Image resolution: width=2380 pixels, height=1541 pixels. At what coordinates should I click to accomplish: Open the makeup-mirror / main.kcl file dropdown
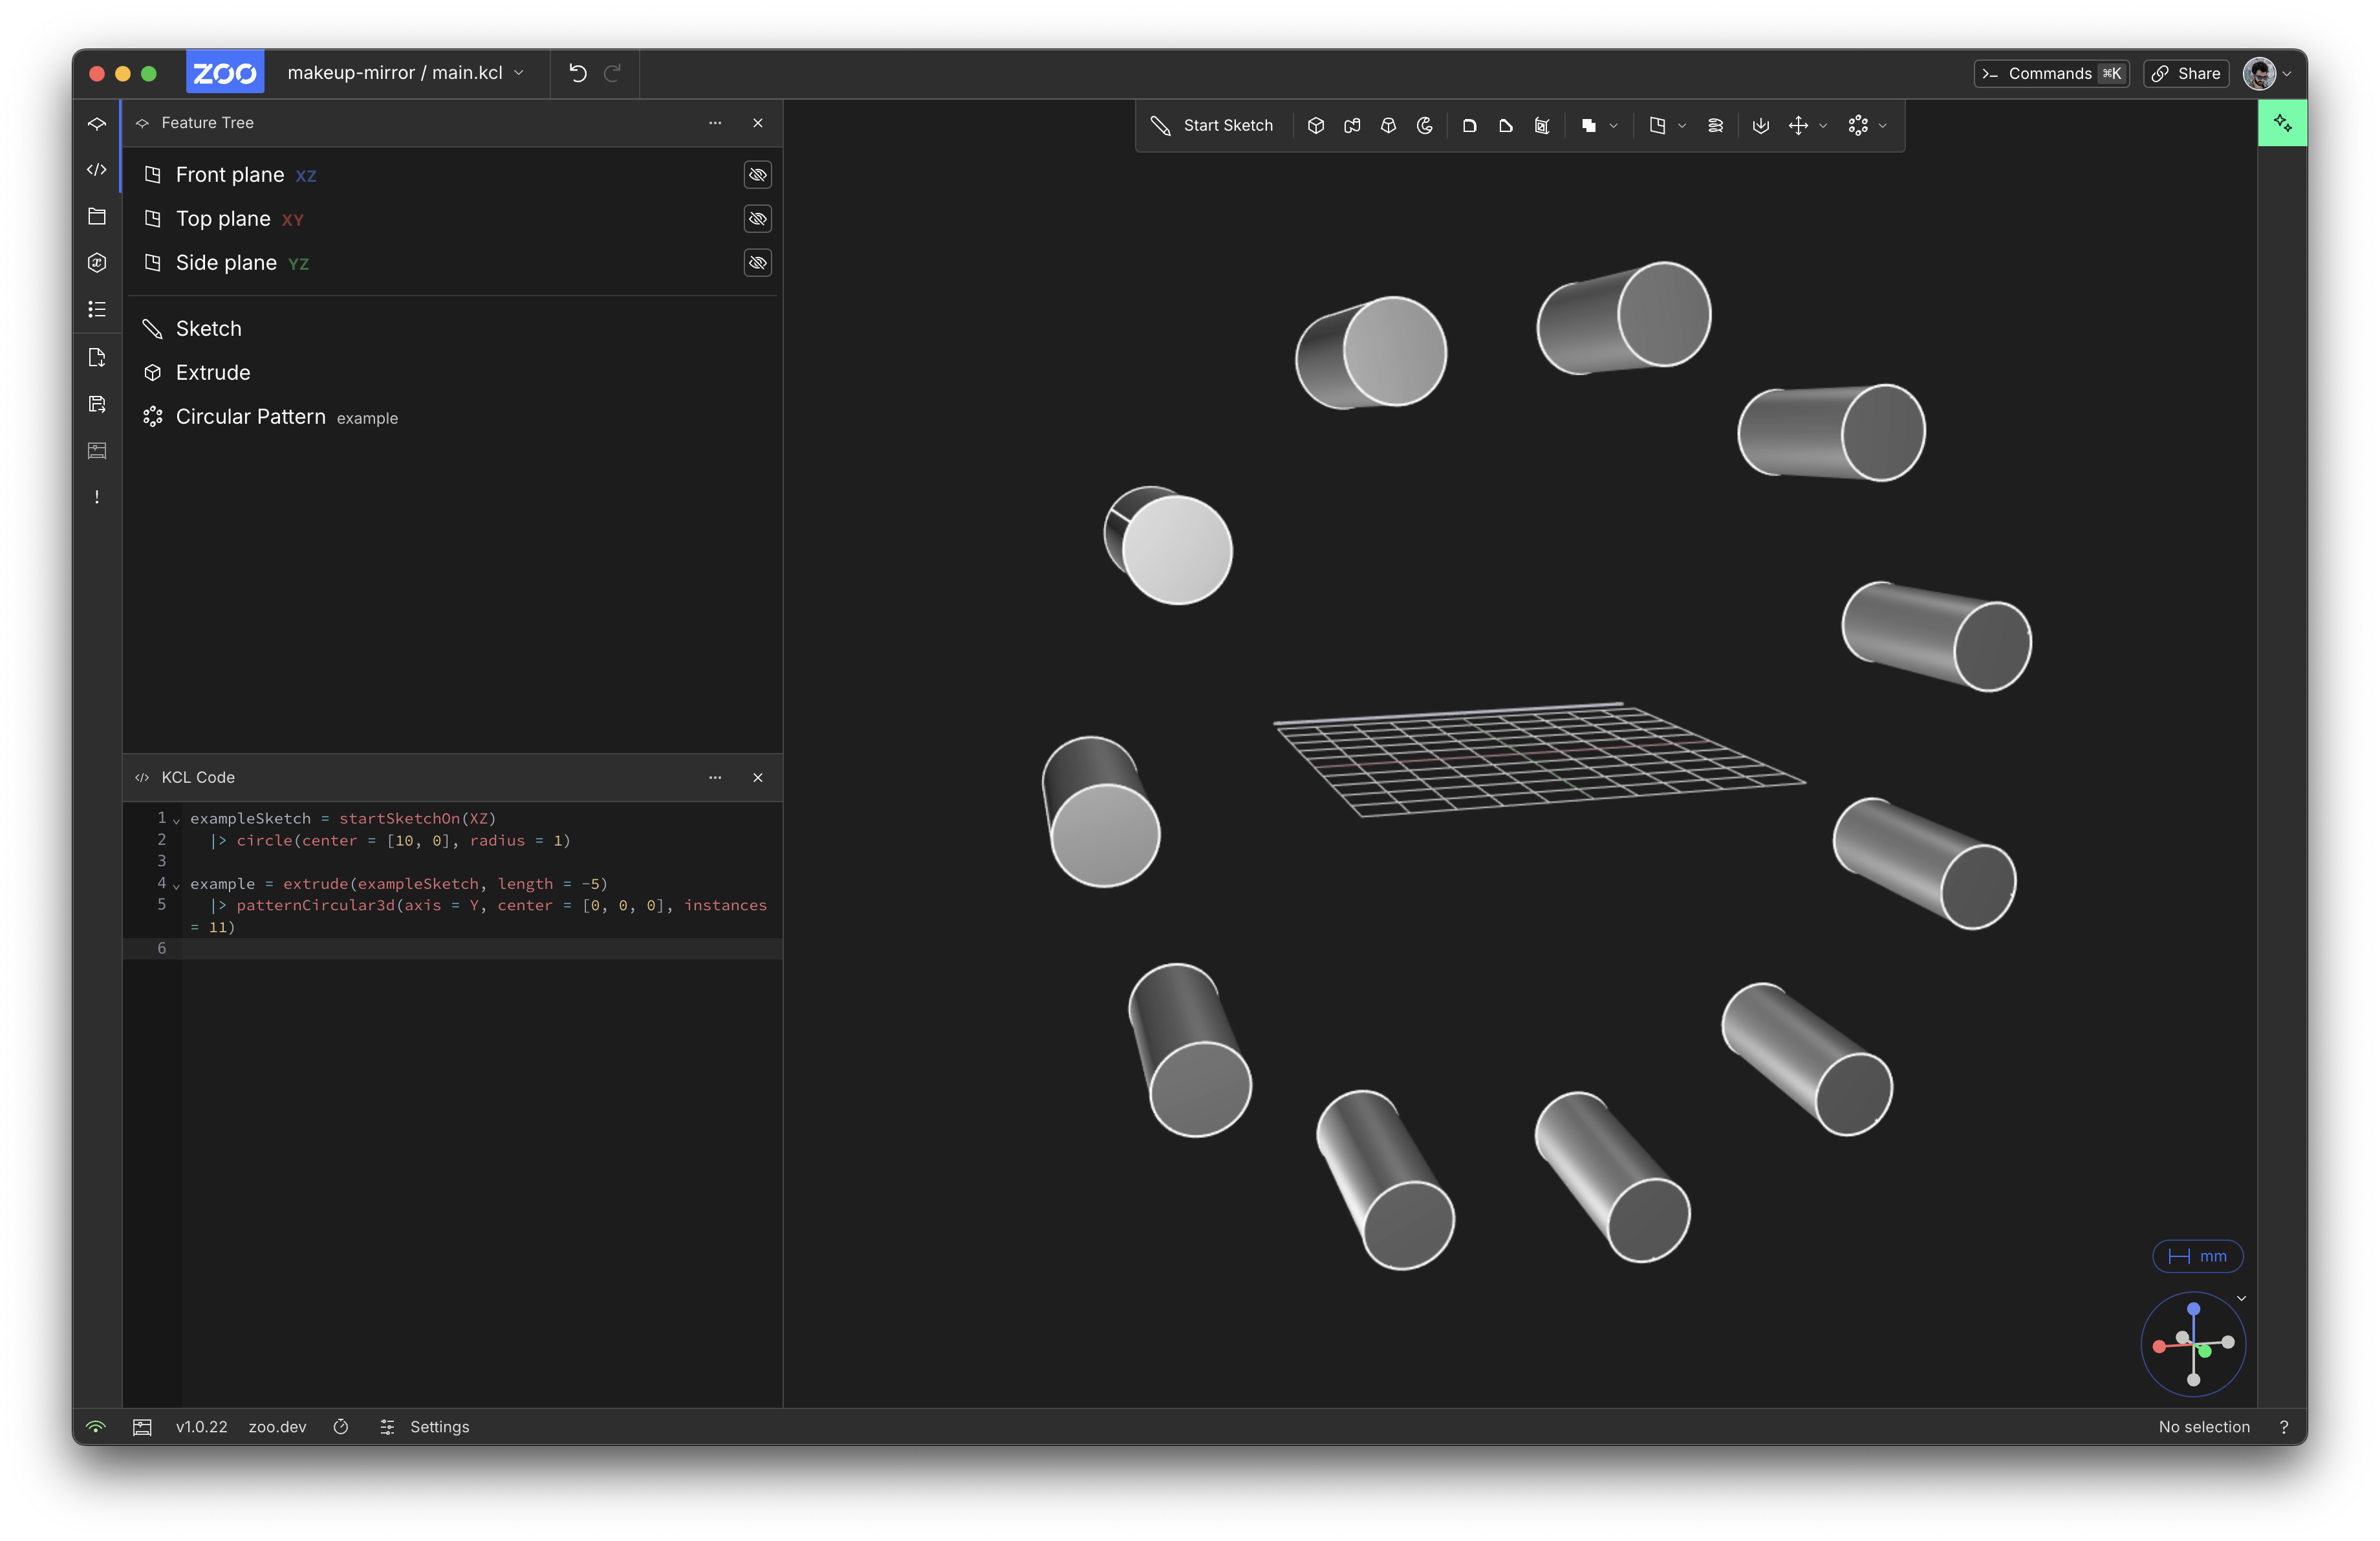pyautogui.click(x=405, y=73)
